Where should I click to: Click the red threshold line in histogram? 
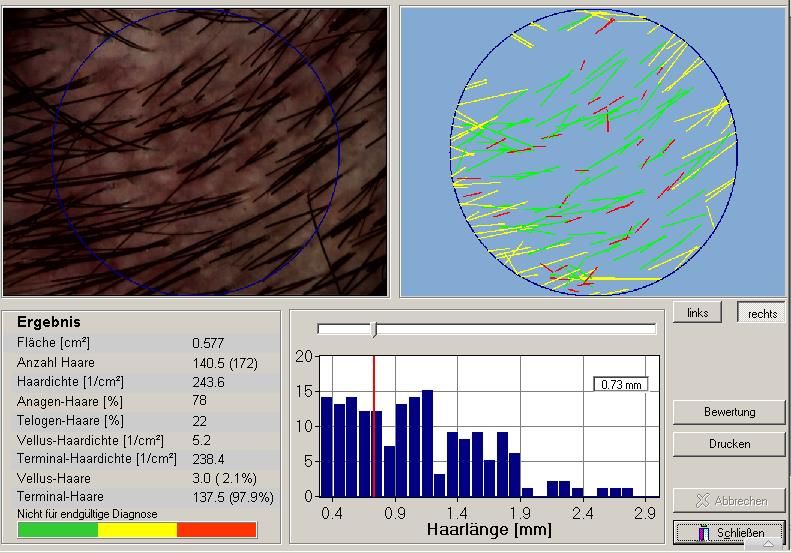[x=374, y=426]
